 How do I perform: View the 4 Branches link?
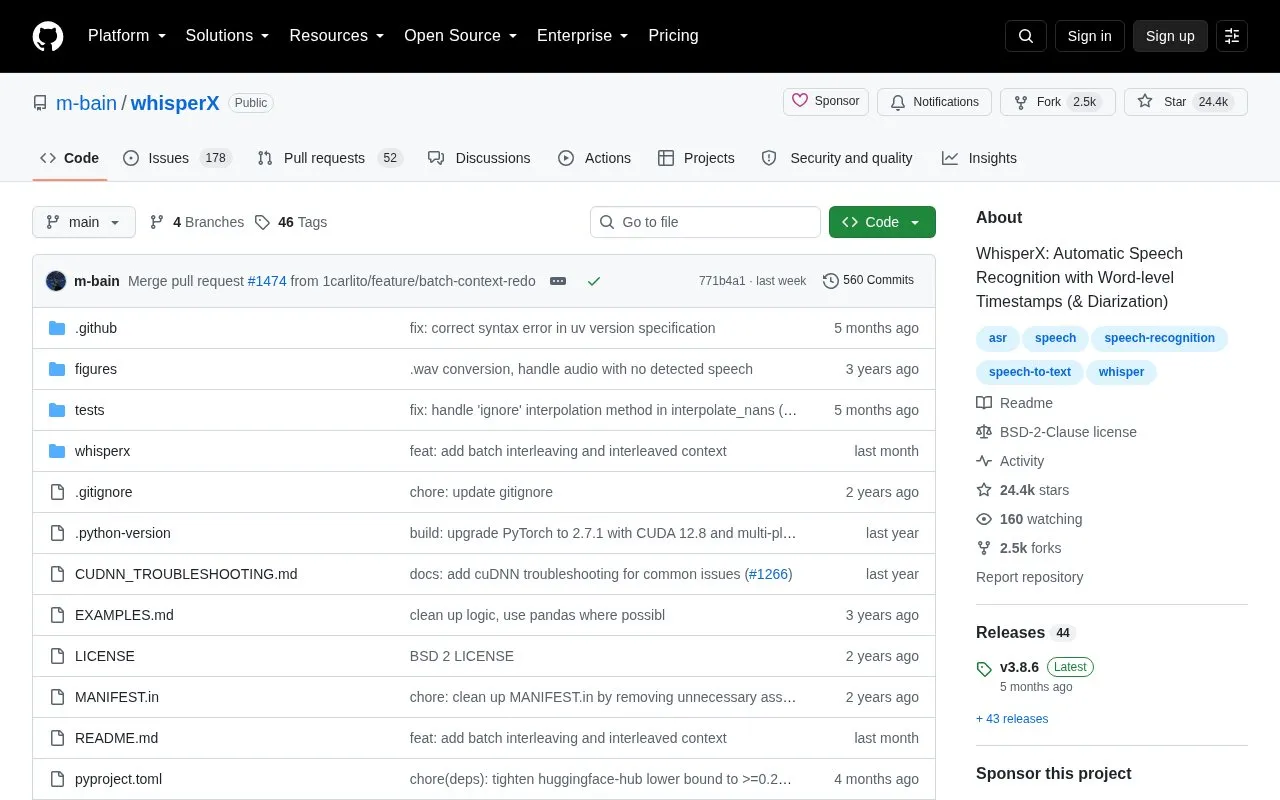(197, 222)
